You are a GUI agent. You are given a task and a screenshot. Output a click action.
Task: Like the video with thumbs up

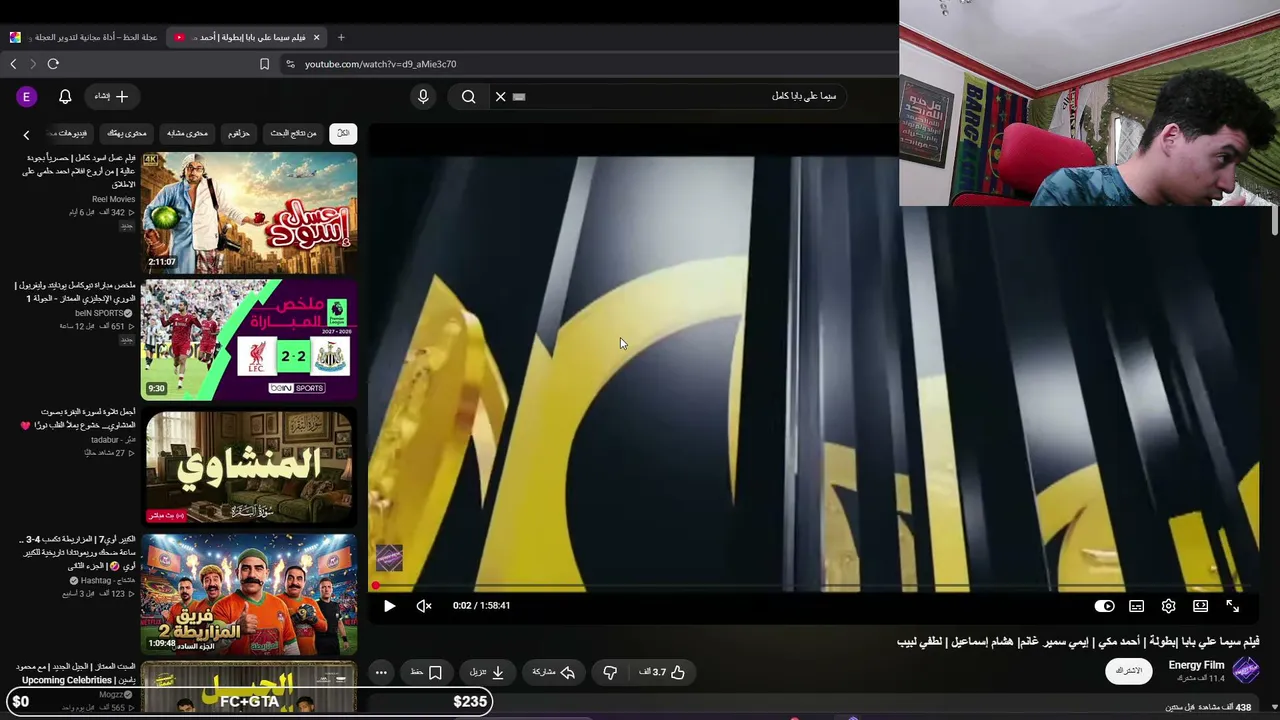663,672
